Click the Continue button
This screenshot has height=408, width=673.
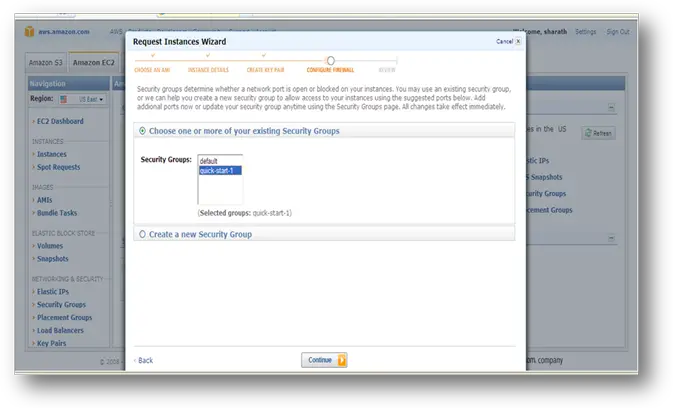[324, 360]
